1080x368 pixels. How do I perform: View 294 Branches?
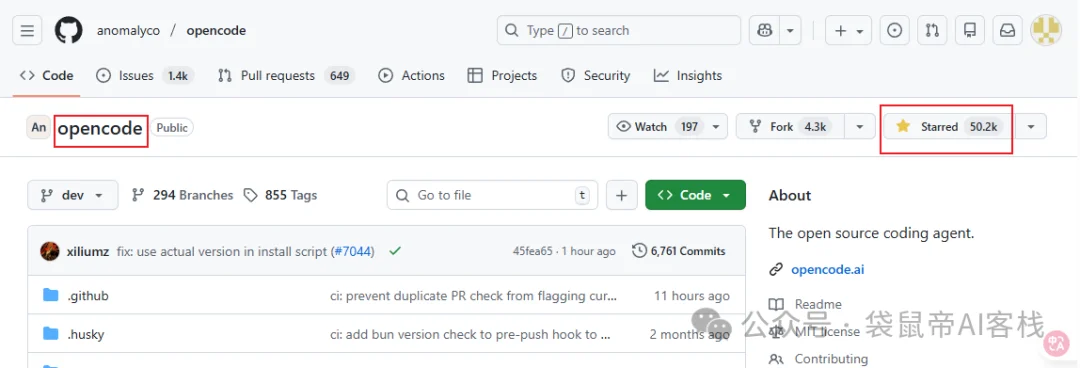tap(183, 195)
